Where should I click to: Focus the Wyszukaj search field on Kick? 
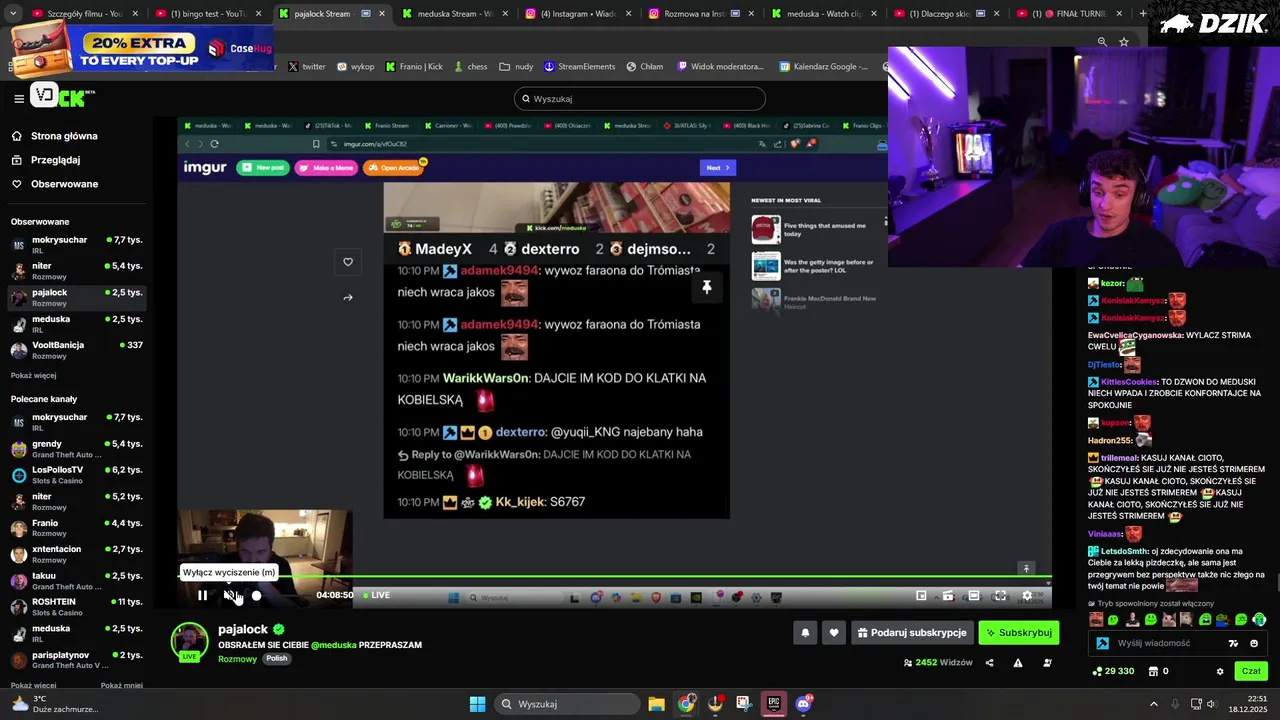[639, 99]
